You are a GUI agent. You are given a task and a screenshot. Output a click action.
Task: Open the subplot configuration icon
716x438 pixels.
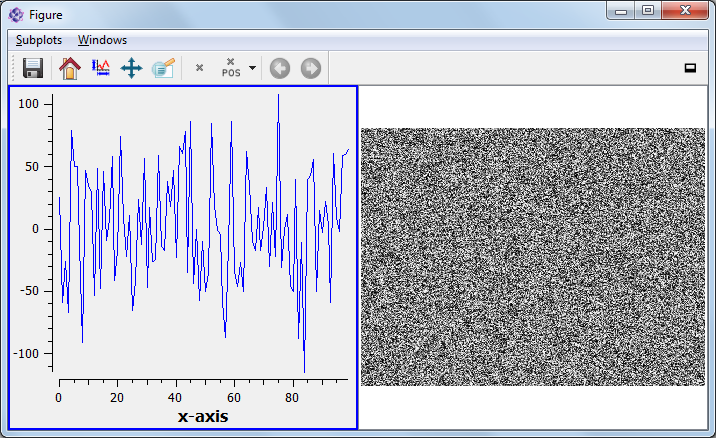[x=163, y=68]
